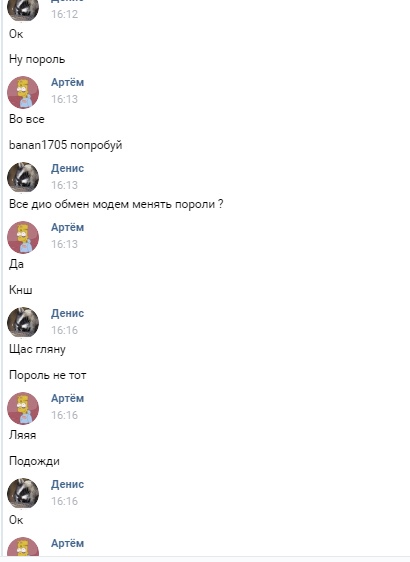Select the 'banan1705 попробуй' message
410x562 pixels.
66,145
